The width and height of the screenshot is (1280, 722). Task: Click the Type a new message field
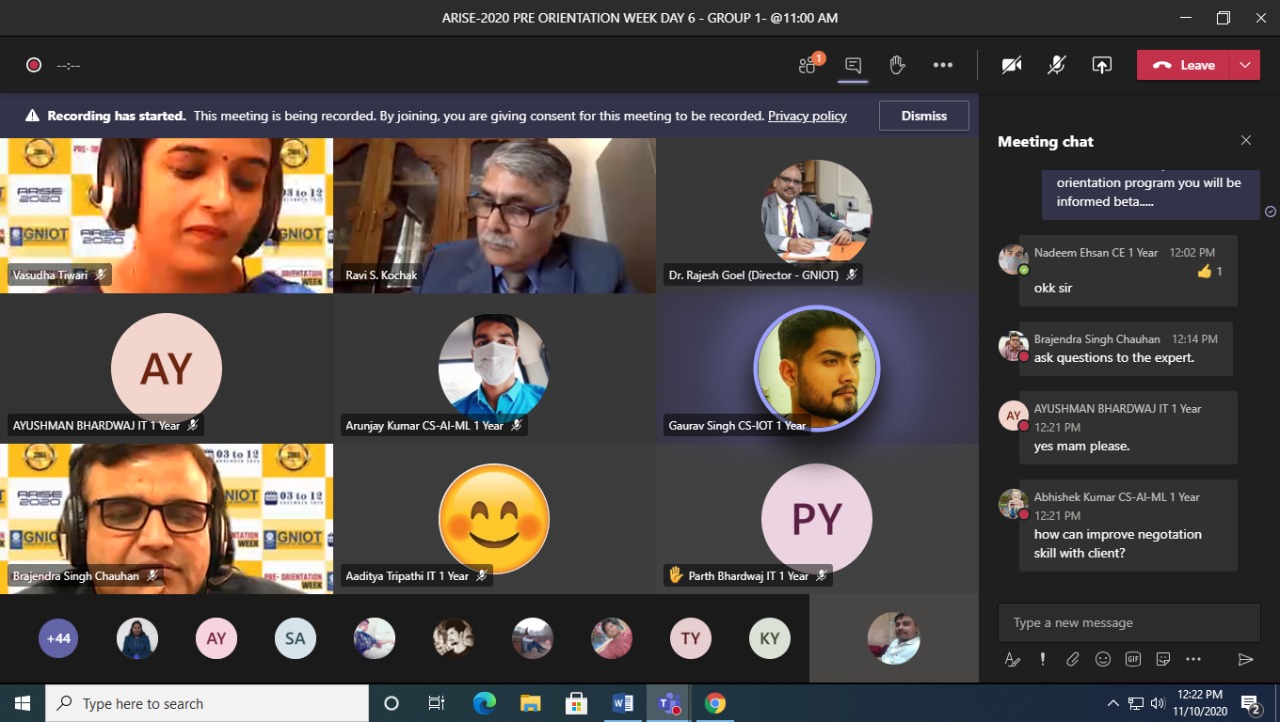coord(1125,622)
